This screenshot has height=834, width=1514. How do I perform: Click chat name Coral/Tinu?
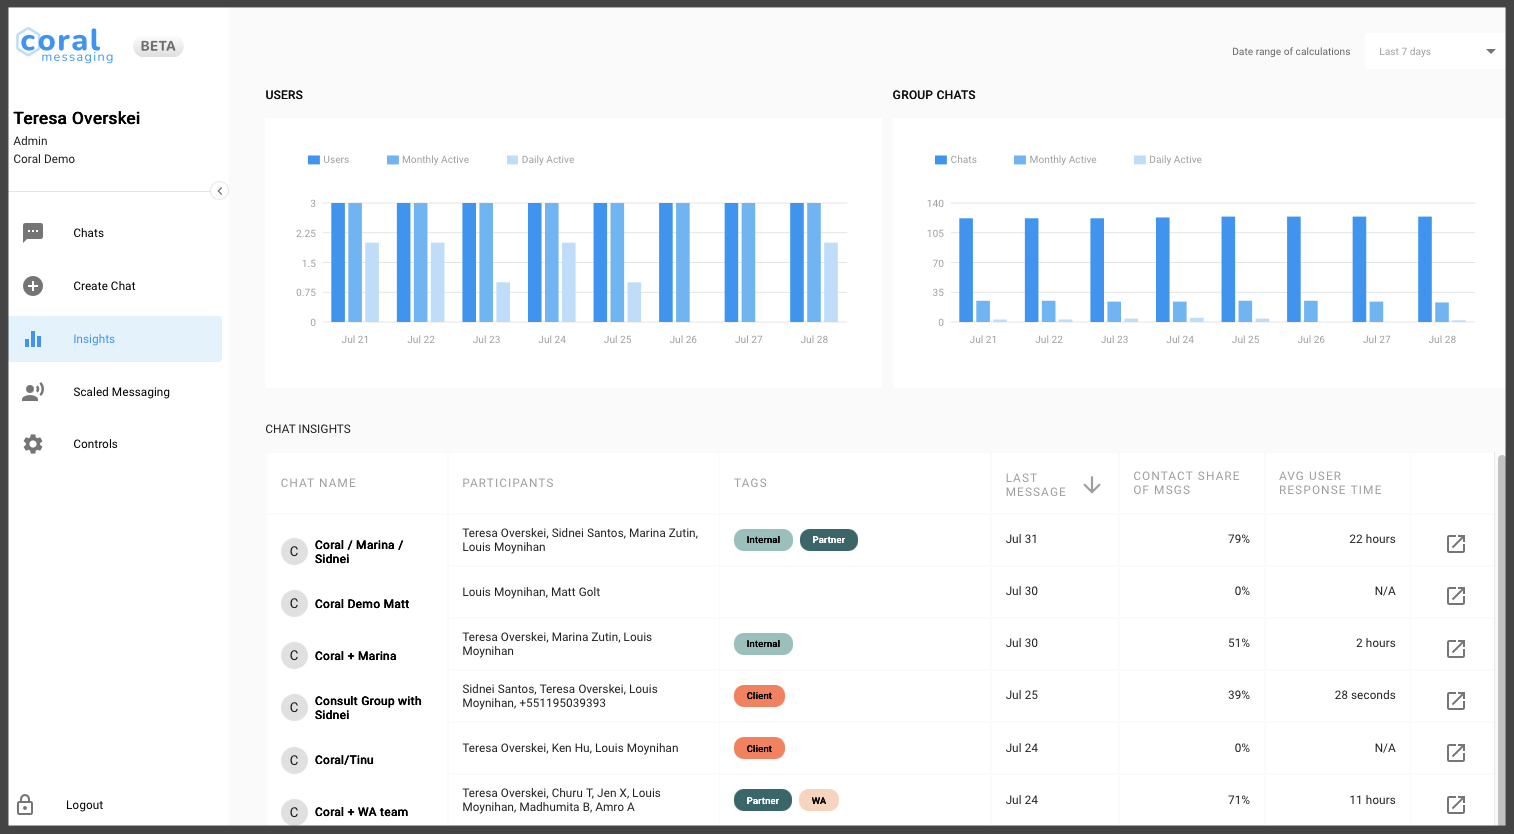[x=344, y=760]
